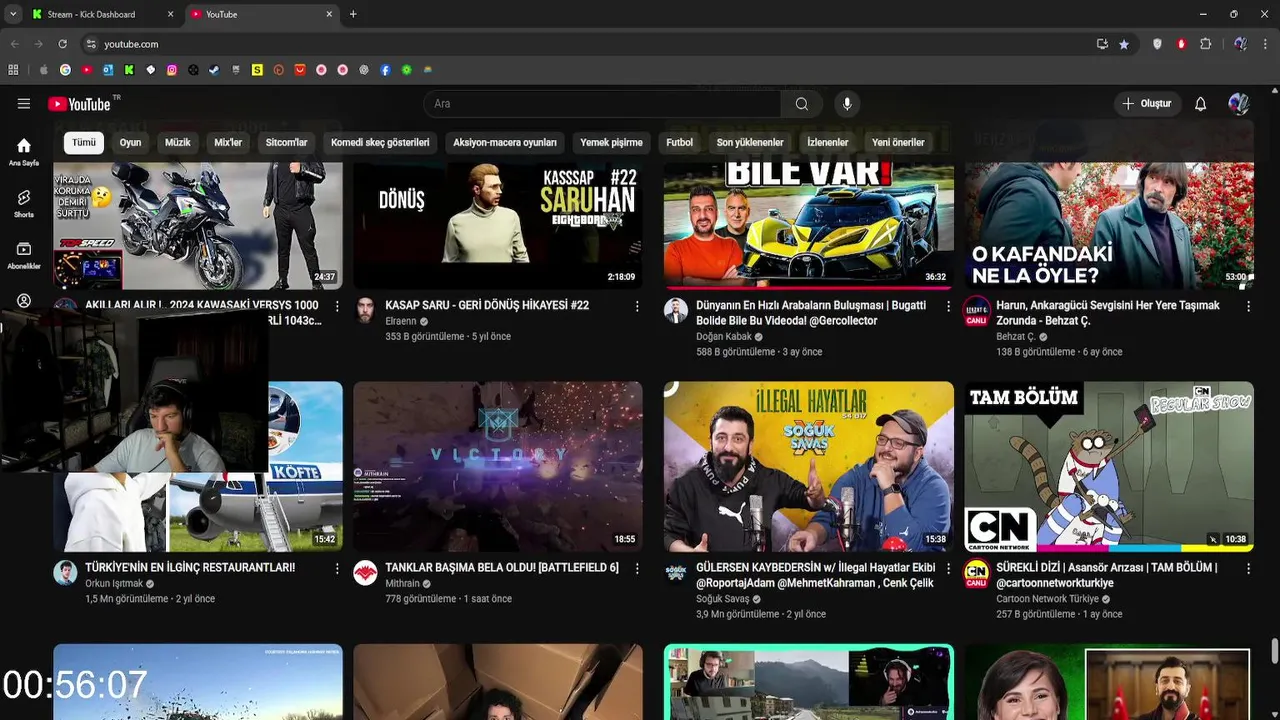Open Abonelikler subscriptions in sidebar
This screenshot has height=720, width=1280.
click(x=24, y=255)
